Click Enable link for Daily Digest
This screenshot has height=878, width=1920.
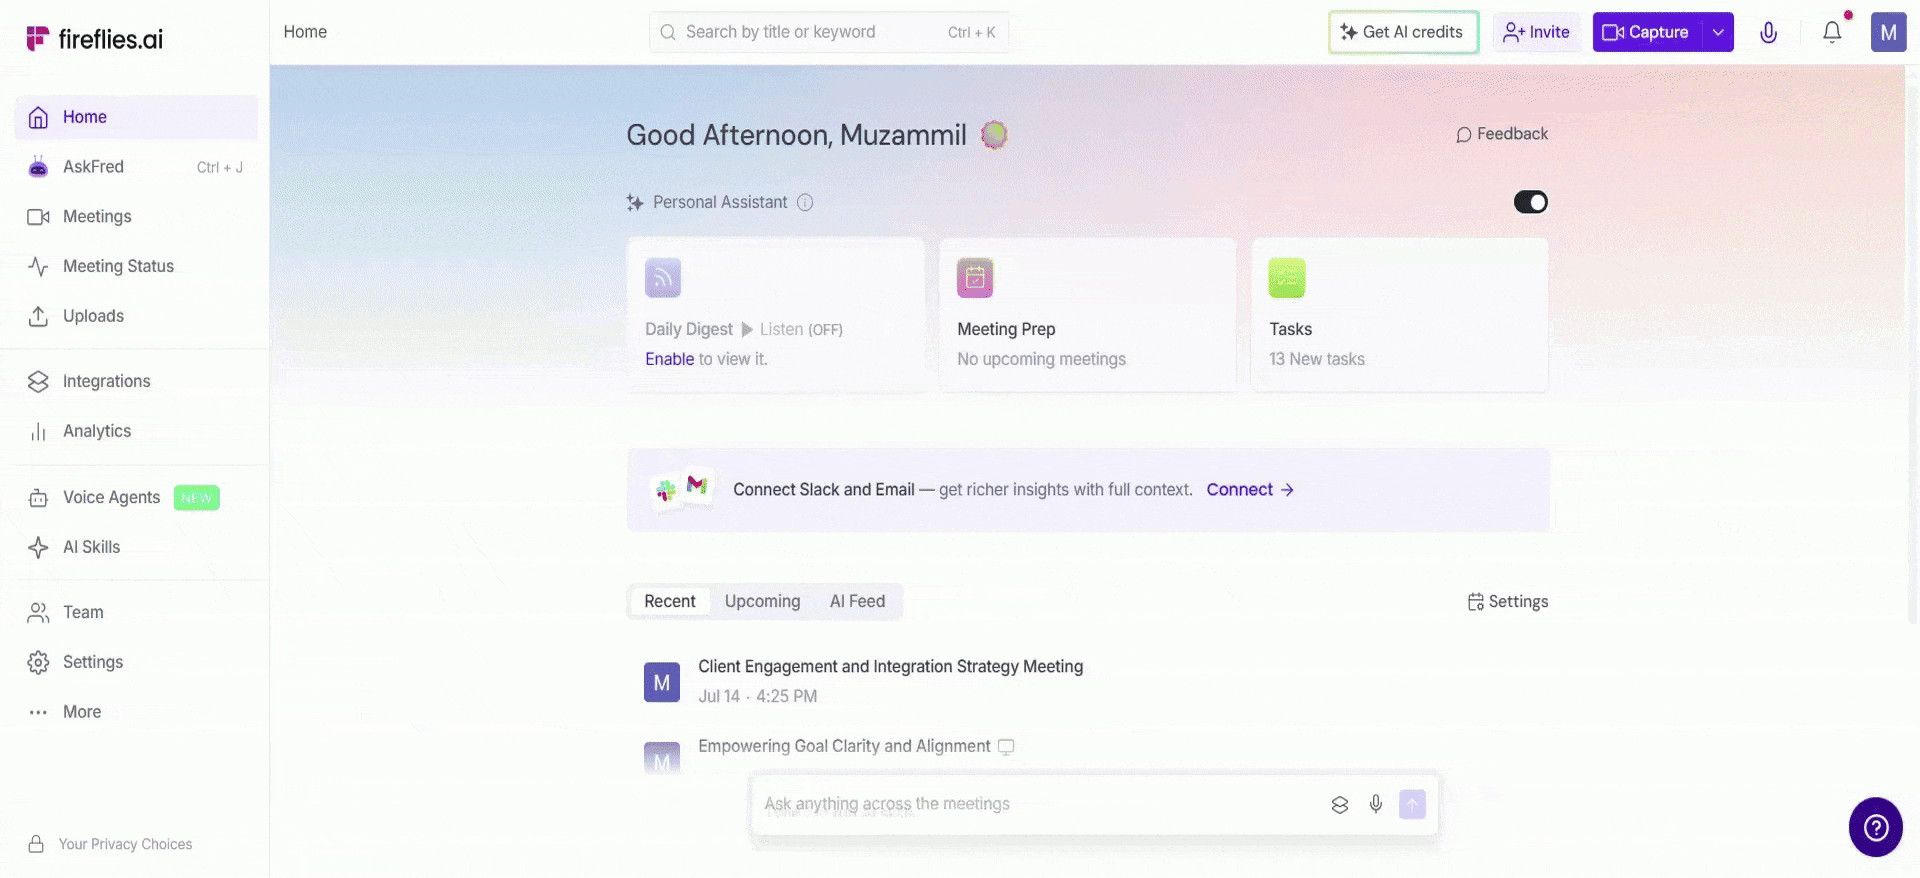coord(669,359)
